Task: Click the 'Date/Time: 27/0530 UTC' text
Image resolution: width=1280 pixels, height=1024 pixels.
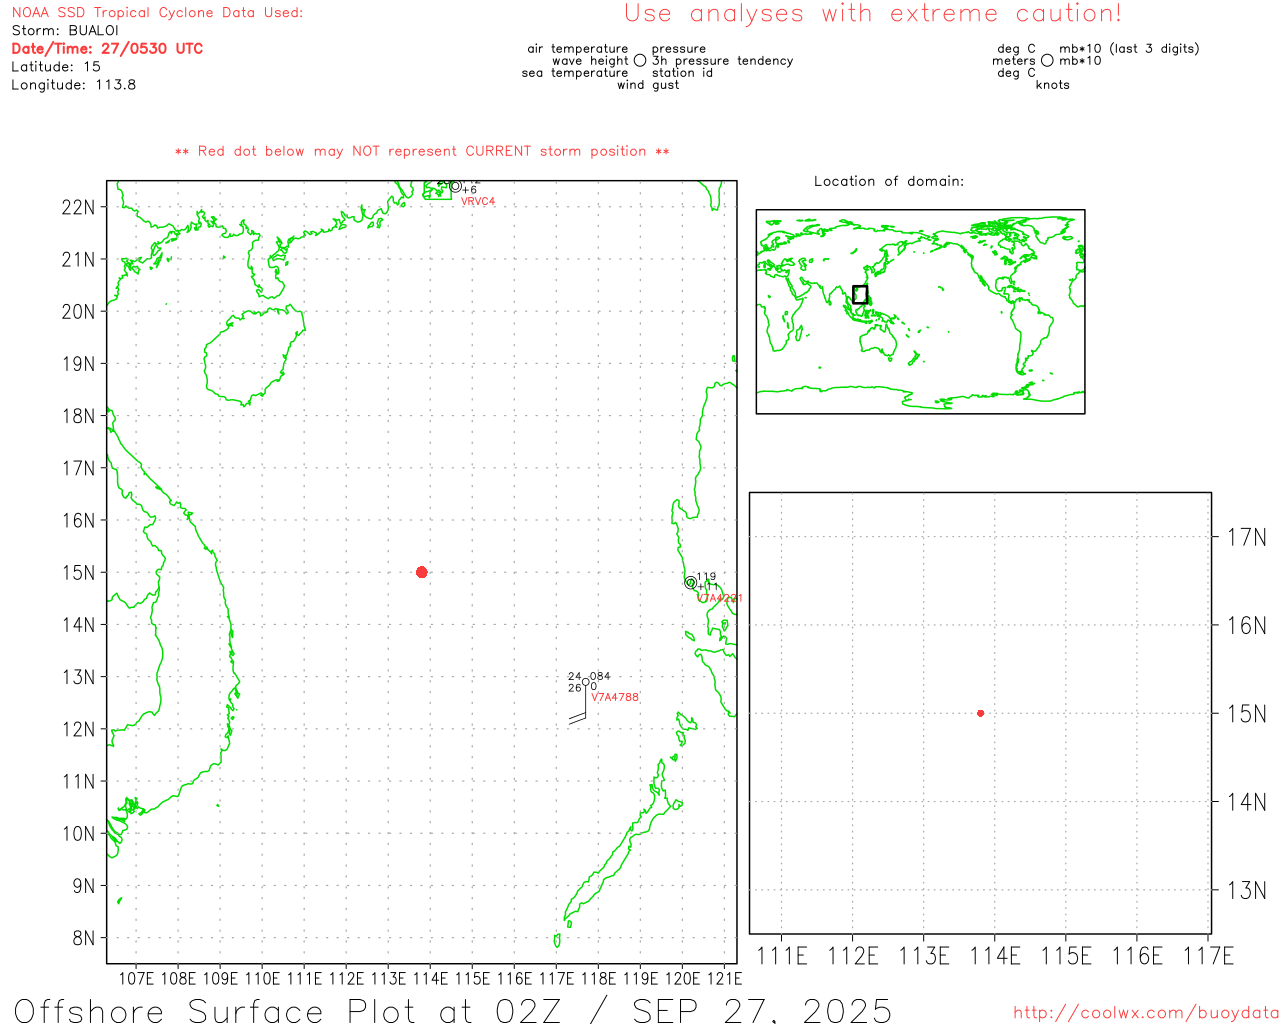Action: (107, 49)
